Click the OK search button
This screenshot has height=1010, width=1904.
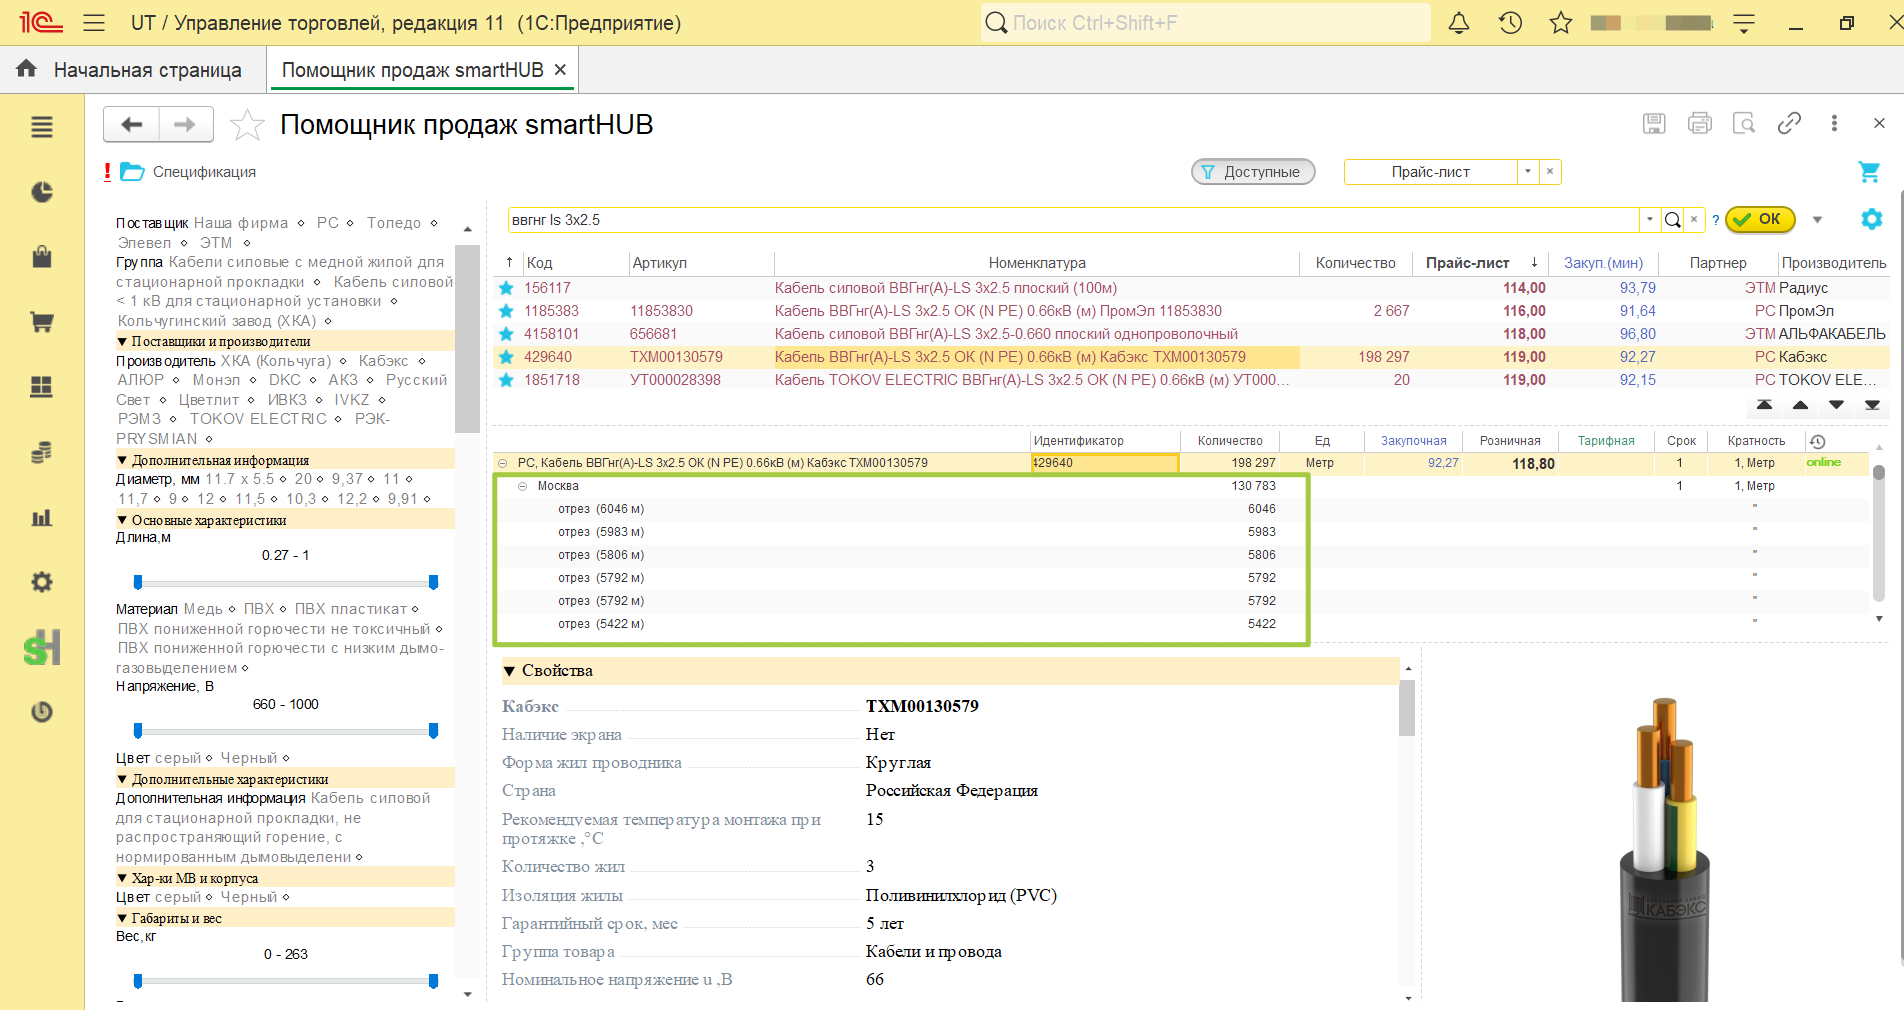1760,219
